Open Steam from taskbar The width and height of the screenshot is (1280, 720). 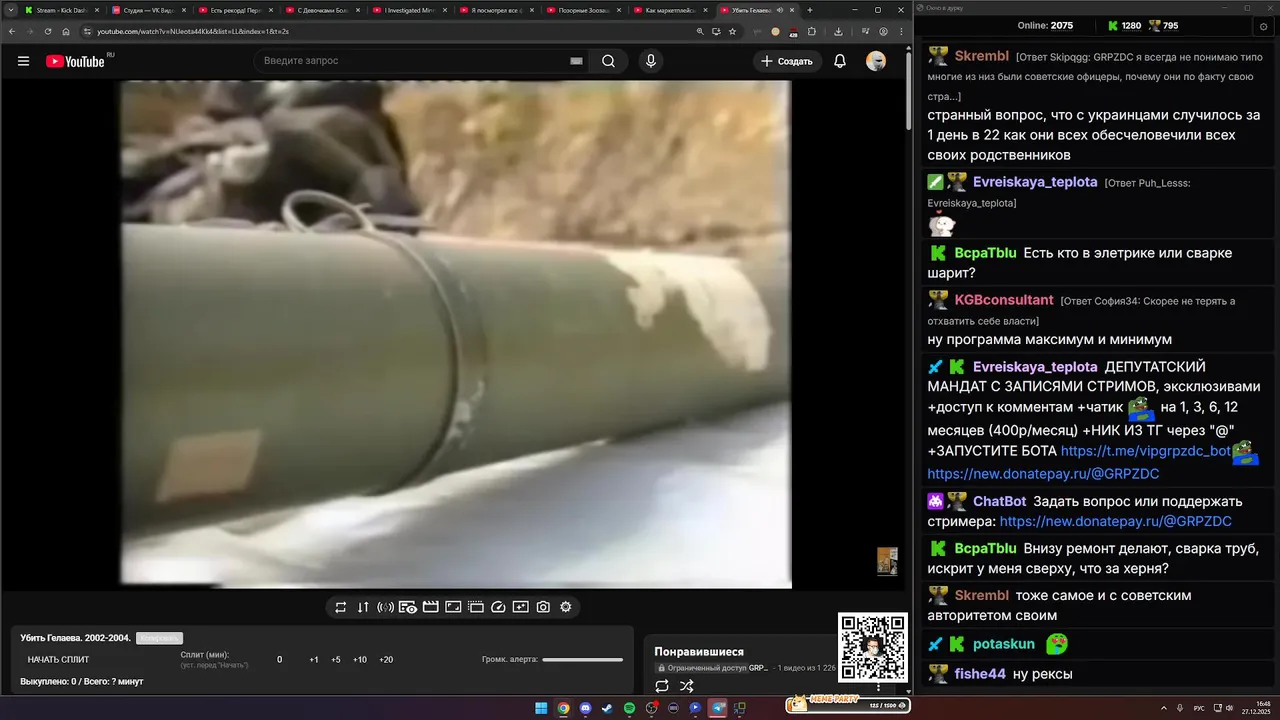pos(607,708)
